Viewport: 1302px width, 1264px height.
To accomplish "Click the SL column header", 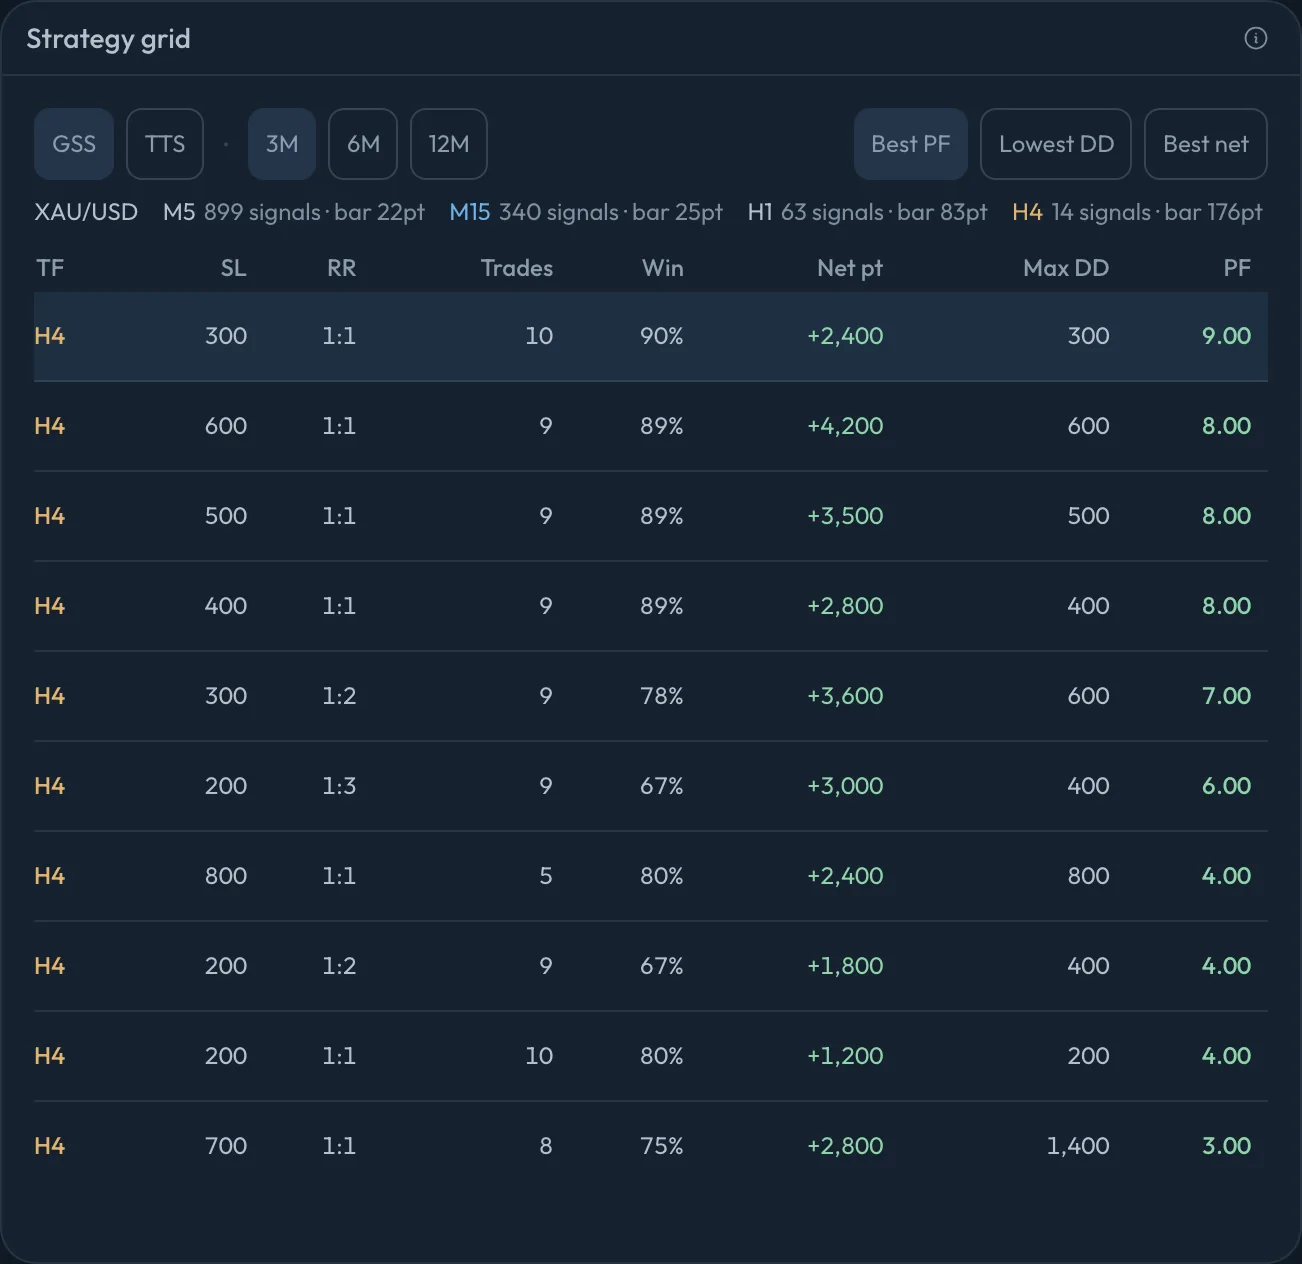I will [233, 268].
